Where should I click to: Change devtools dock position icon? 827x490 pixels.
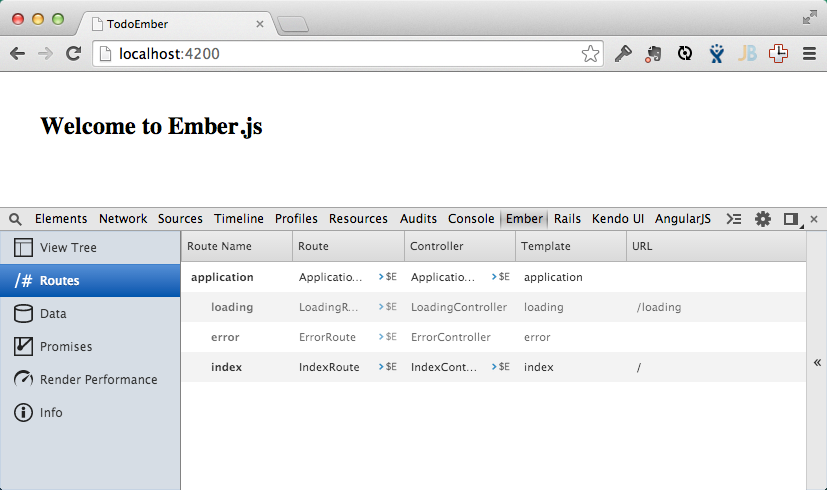click(x=791, y=219)
